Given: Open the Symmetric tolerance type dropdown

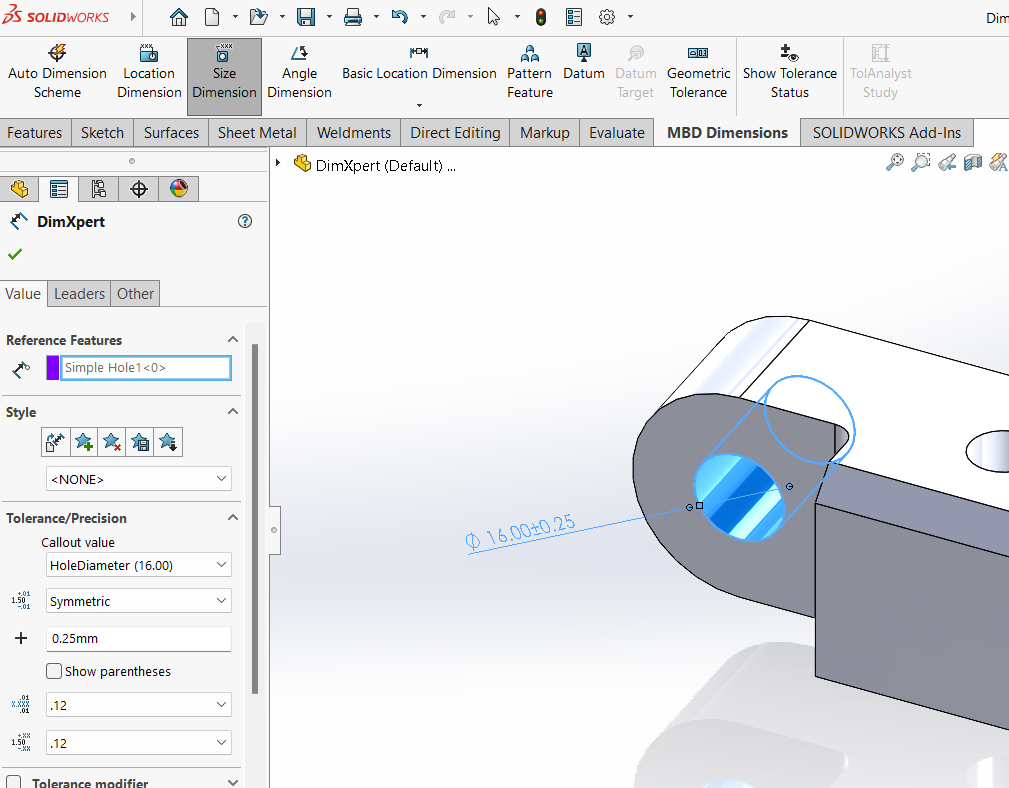Looking at the screenshot, I should [x=138, y=600].
